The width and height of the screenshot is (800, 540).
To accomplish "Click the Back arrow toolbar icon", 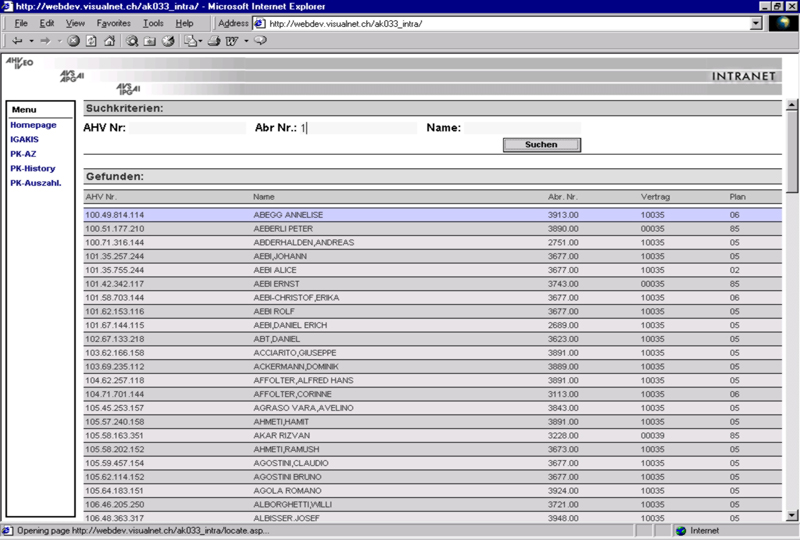I will (17, 41).
